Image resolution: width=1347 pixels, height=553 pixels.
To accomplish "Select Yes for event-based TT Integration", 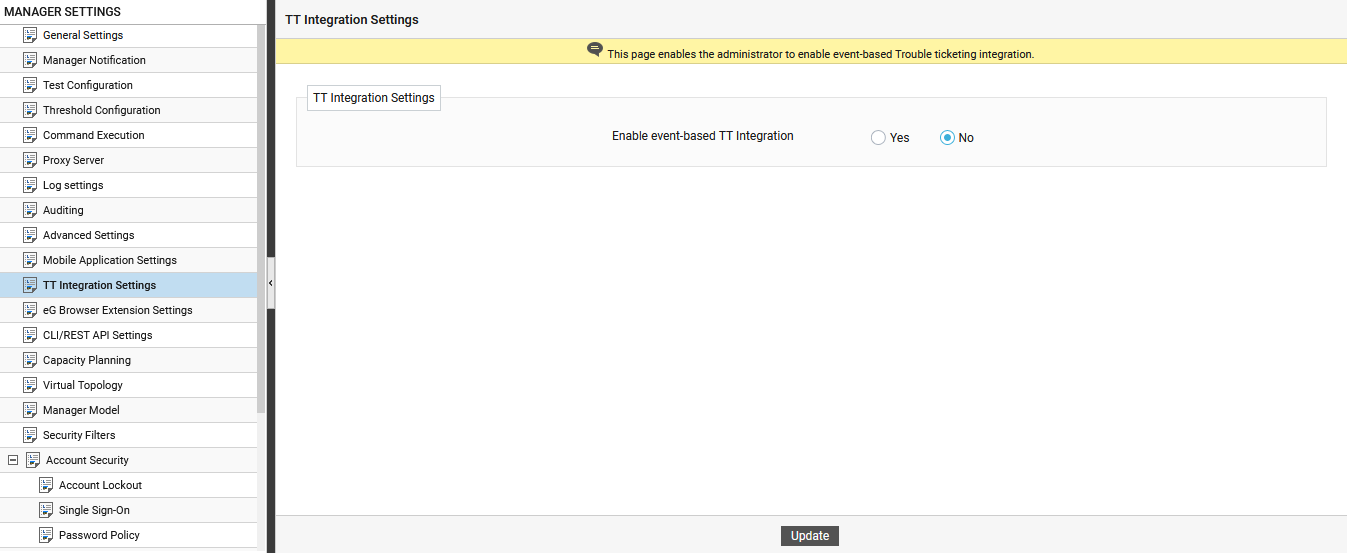I will [878, 138].
